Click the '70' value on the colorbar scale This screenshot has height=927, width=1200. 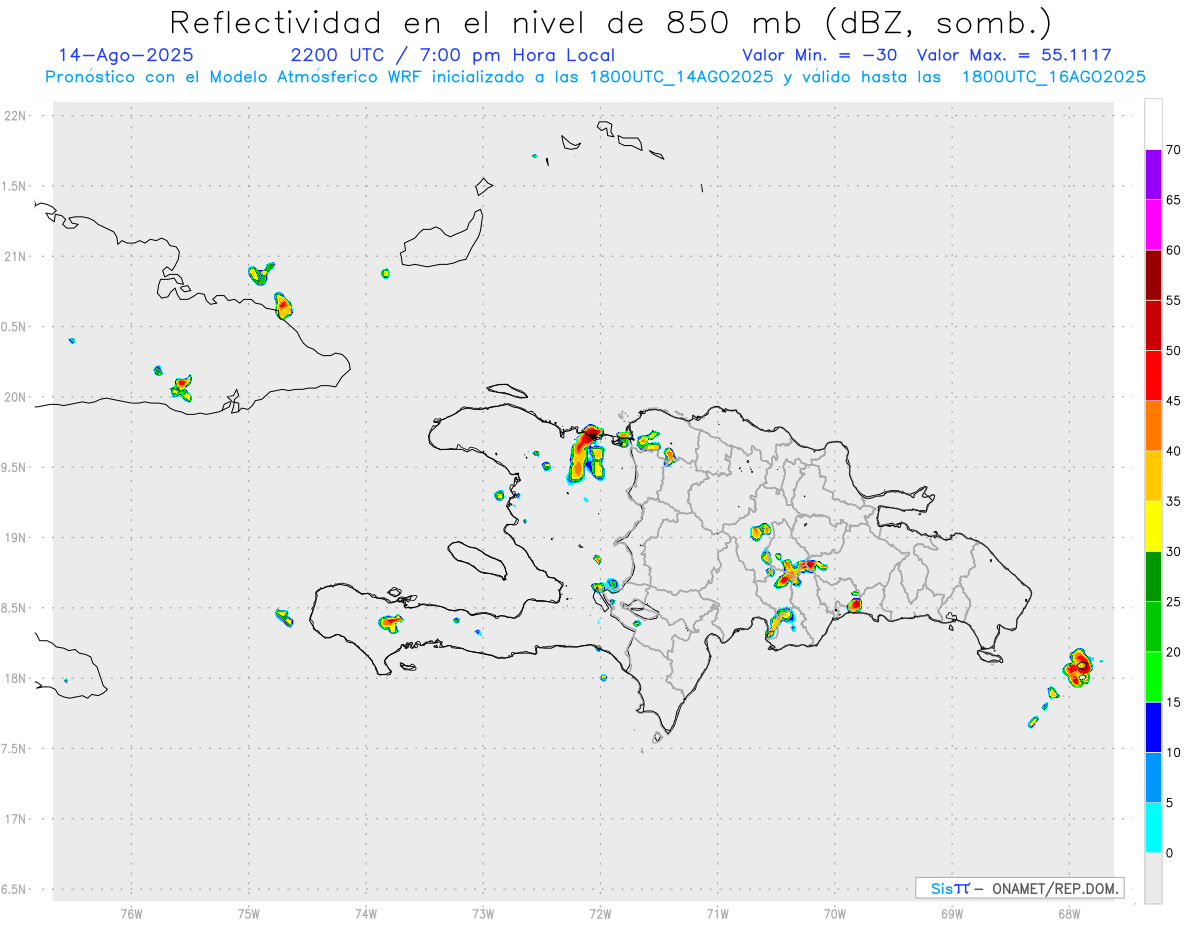[x=1174, y=150]
